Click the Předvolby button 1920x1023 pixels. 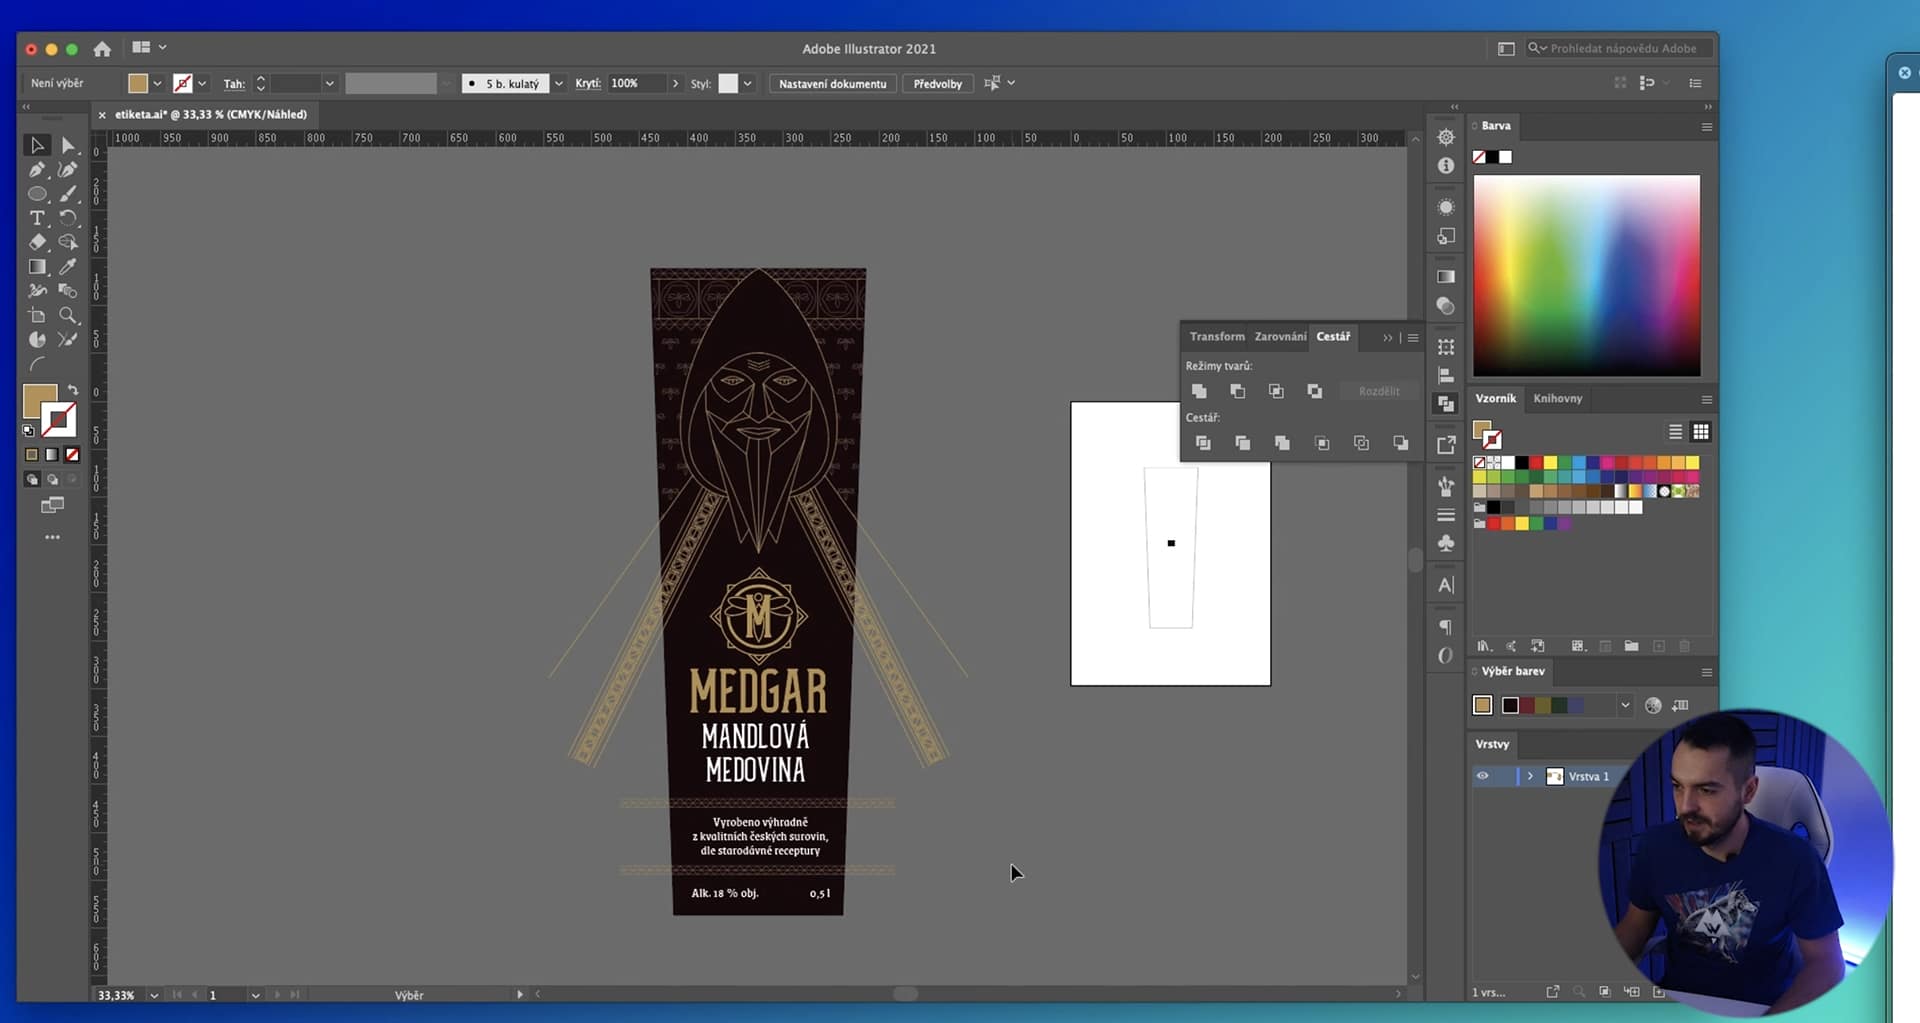click(x=937, y=84)
